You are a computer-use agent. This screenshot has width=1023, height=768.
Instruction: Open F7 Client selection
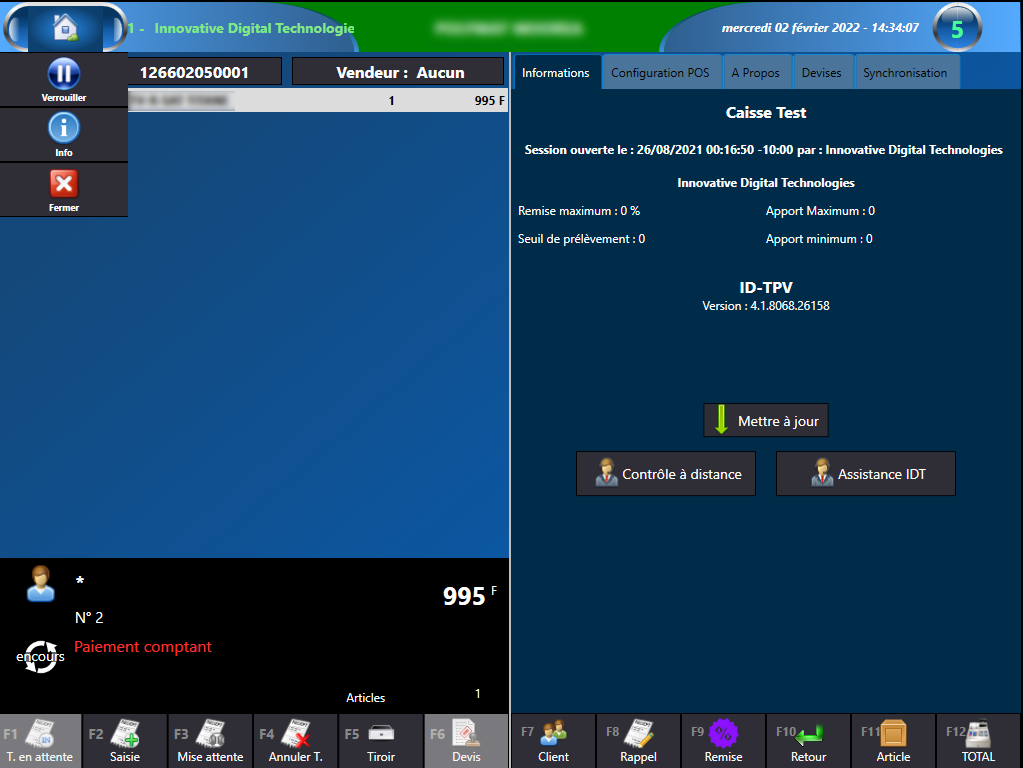[x=553, y=741]
